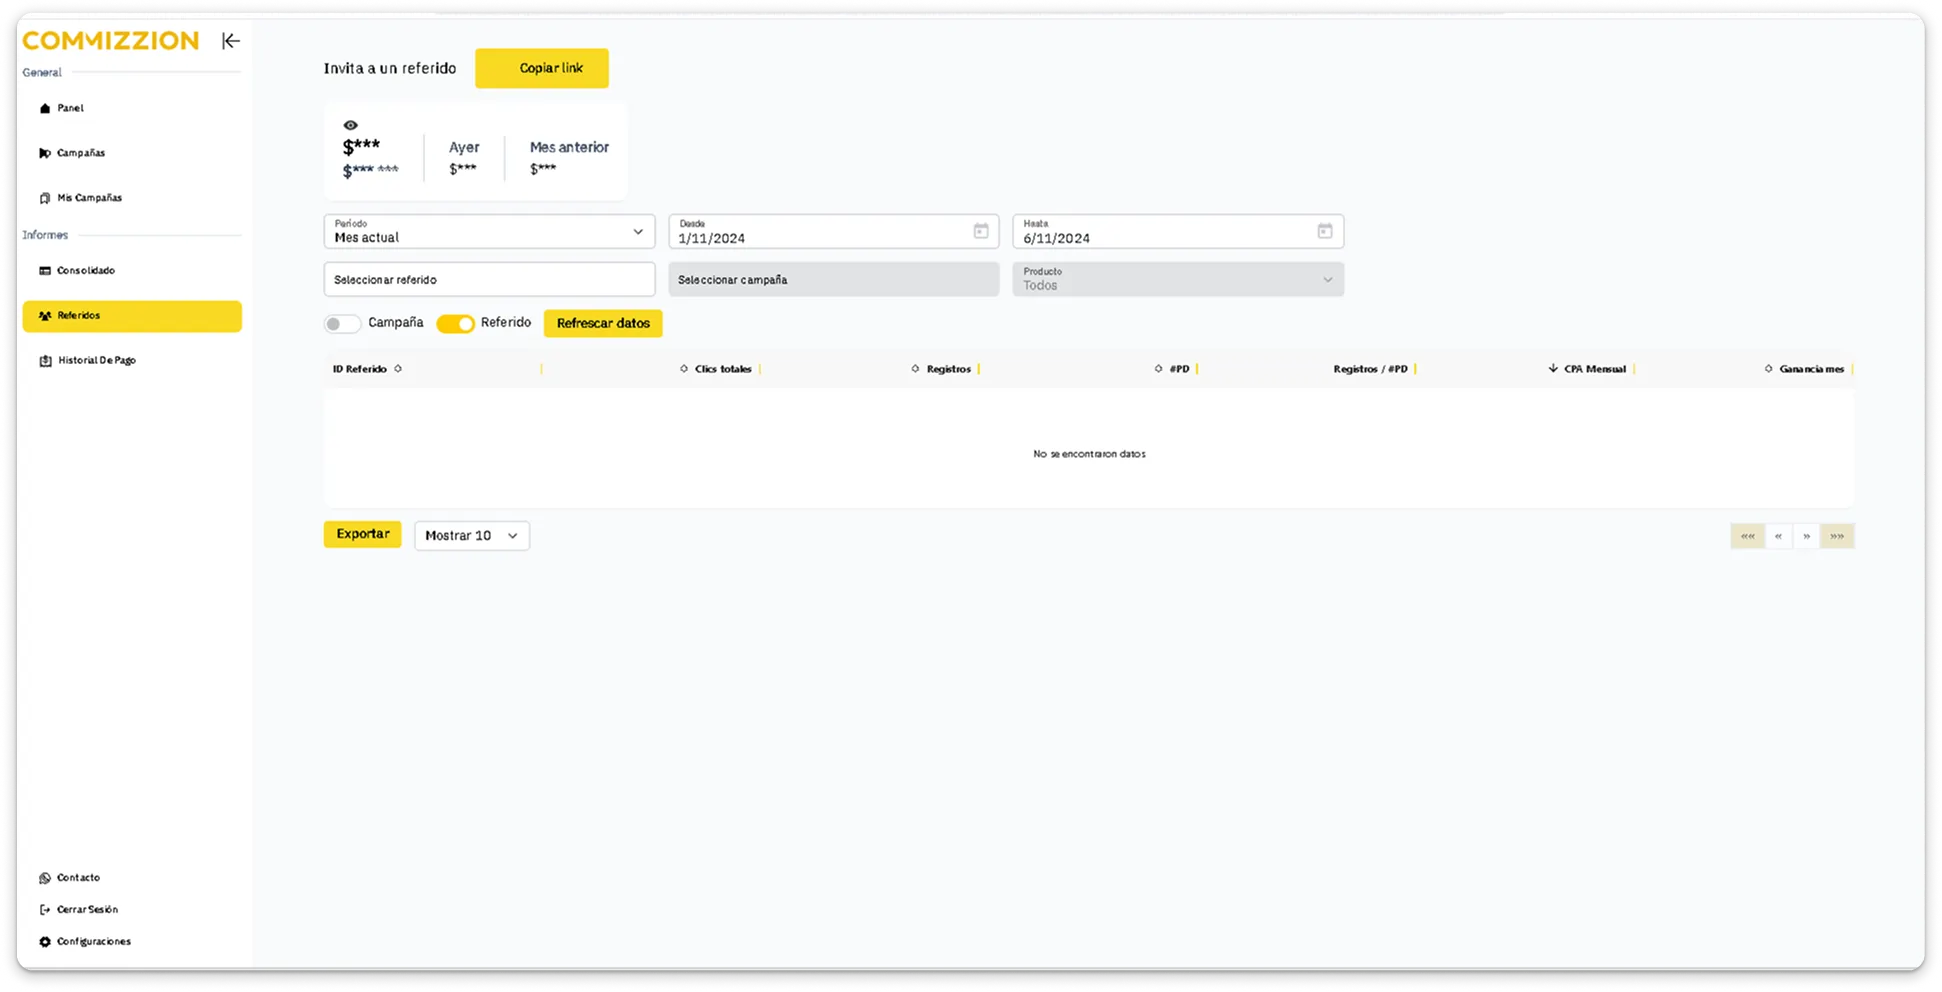1942x992 pixels.
Task: Disable the Referido toggle switch
Action: tap(455, 324)
